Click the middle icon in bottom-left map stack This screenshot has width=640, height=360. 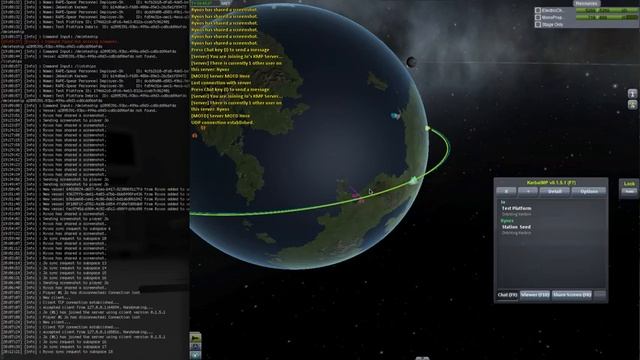pos(196,347)
